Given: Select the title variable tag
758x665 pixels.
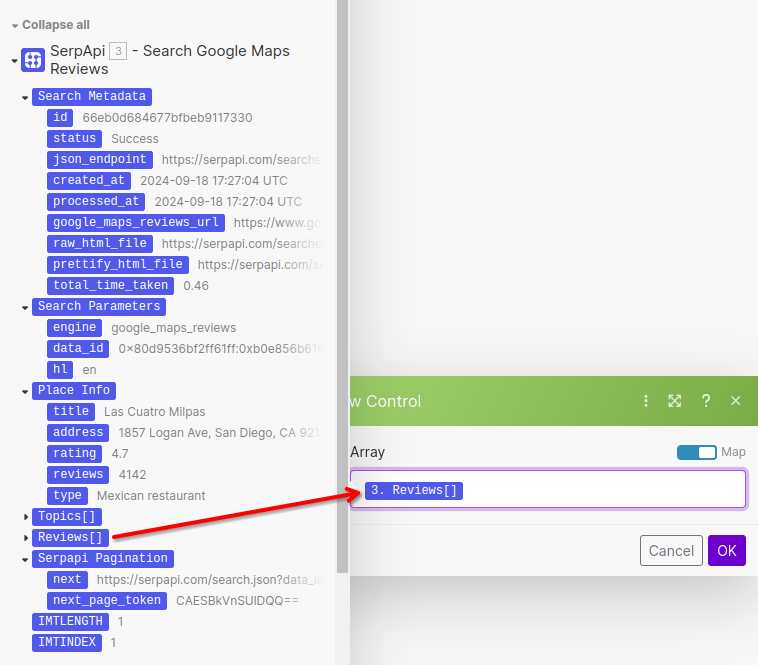Looking at the screenshot, I should tap(71, 412).
